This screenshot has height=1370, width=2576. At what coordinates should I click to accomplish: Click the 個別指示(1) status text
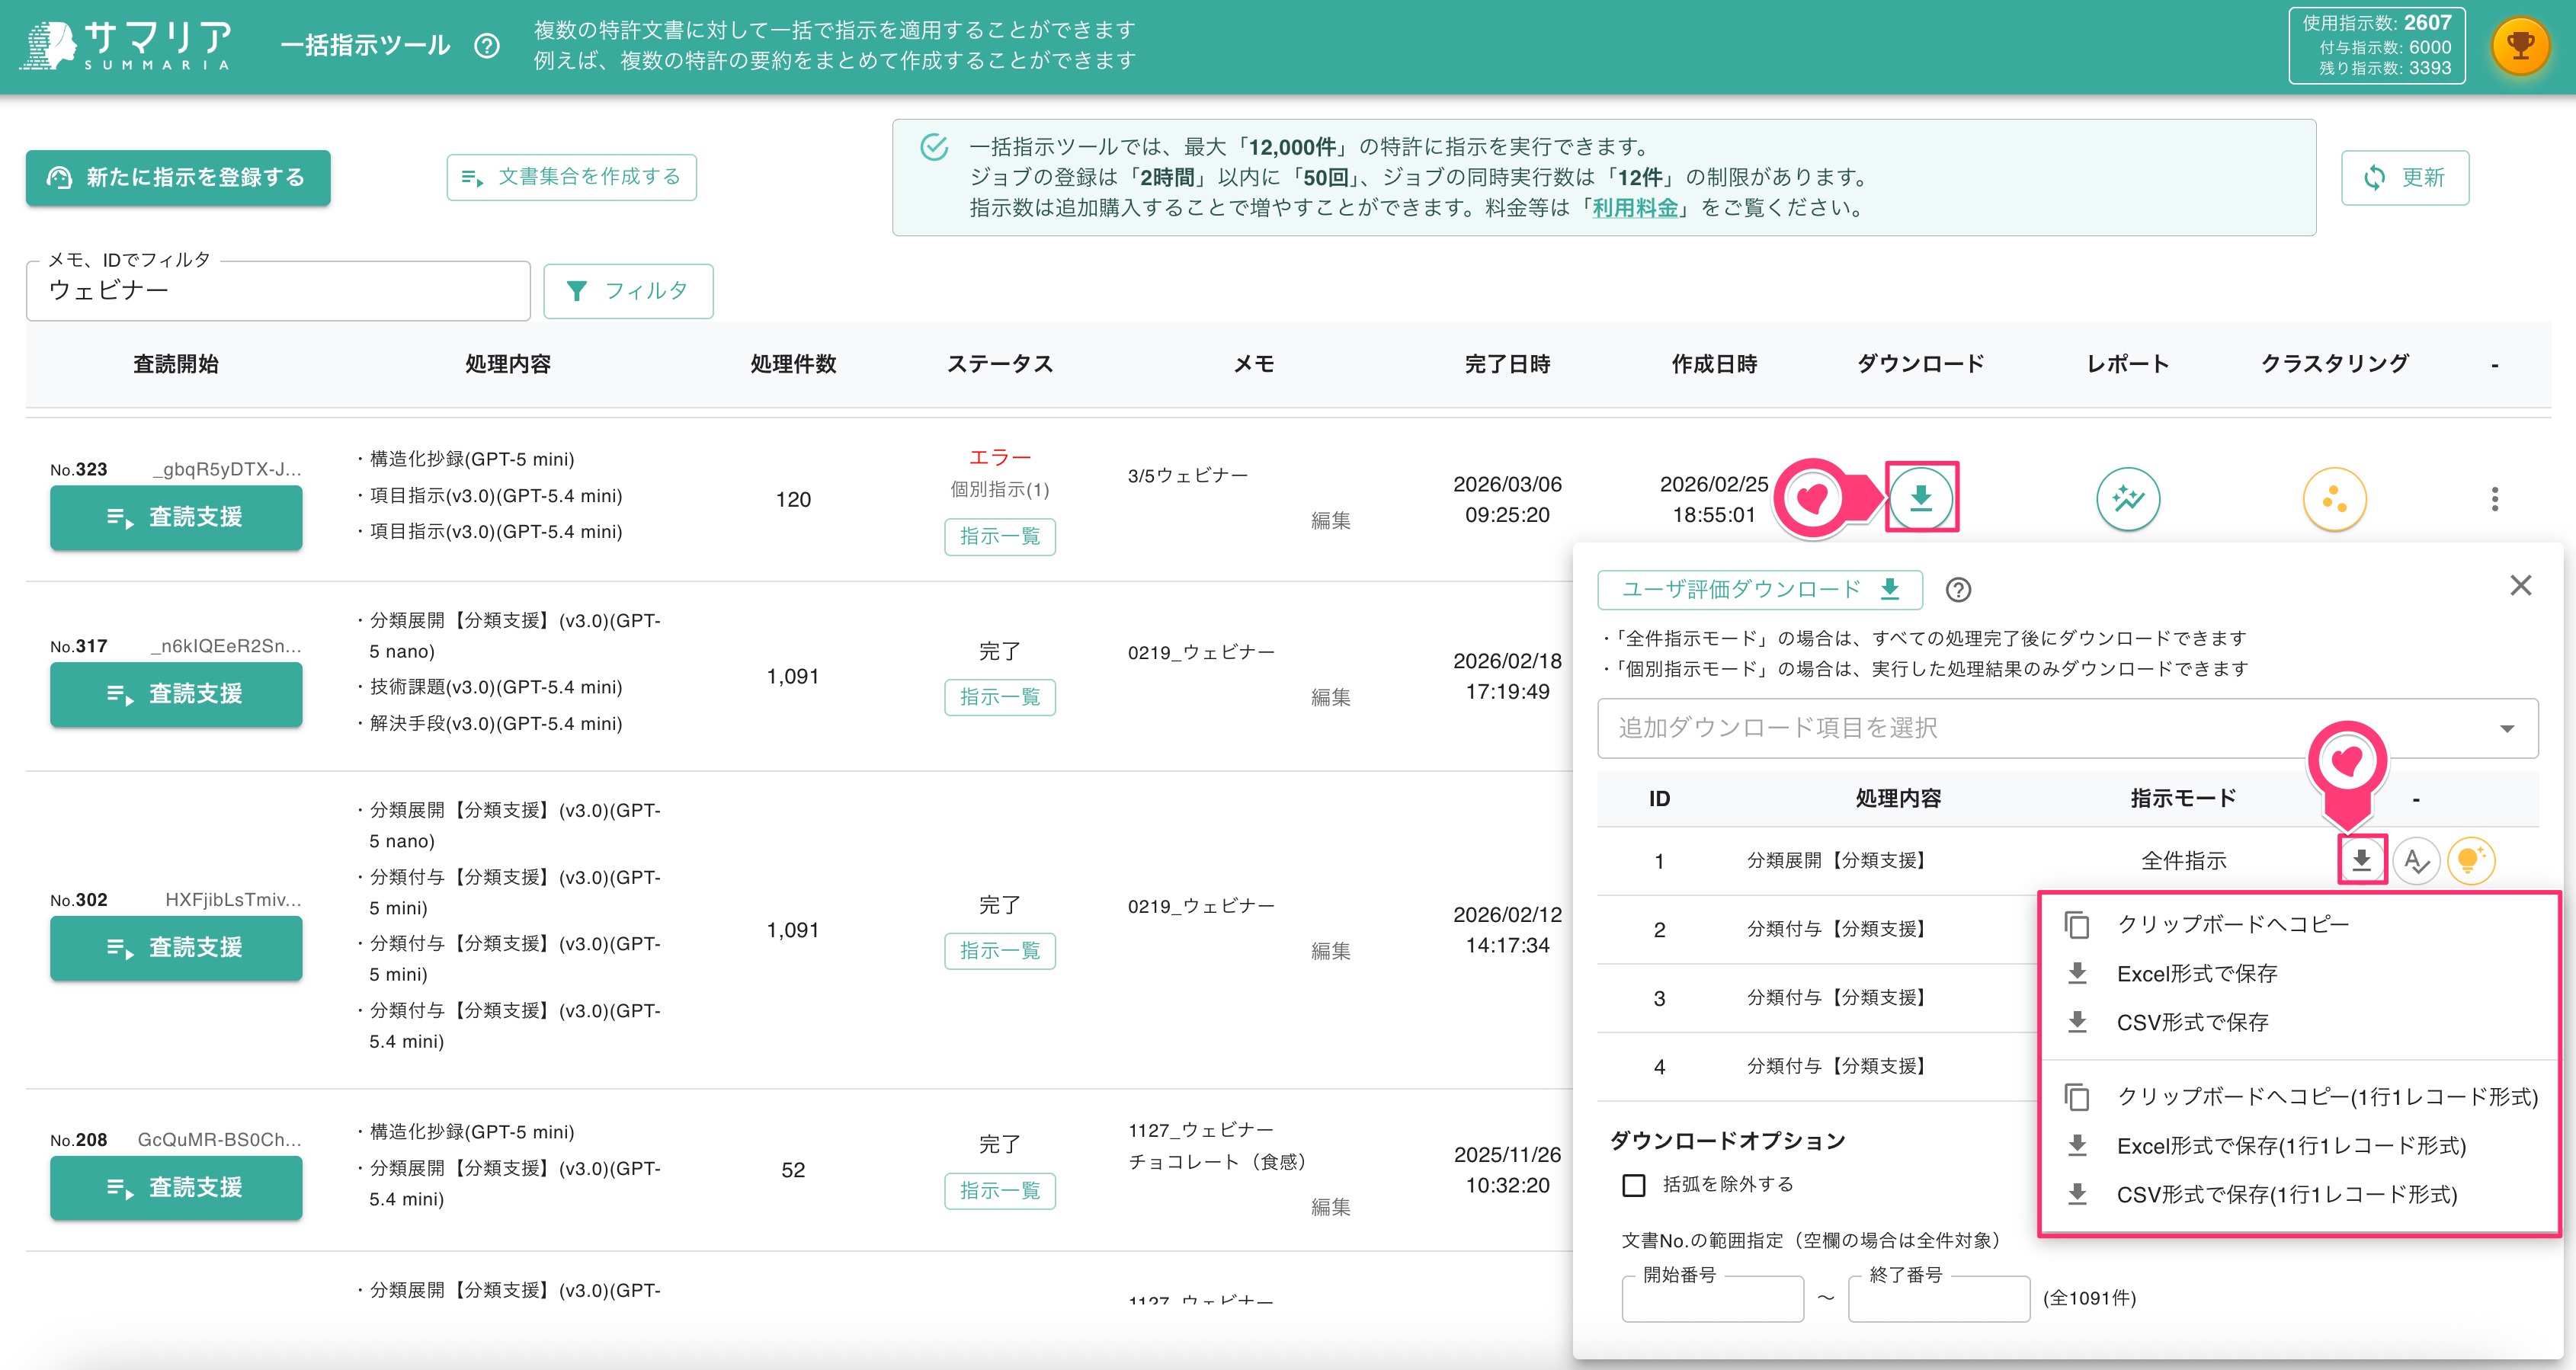(x=1000, y=490)
